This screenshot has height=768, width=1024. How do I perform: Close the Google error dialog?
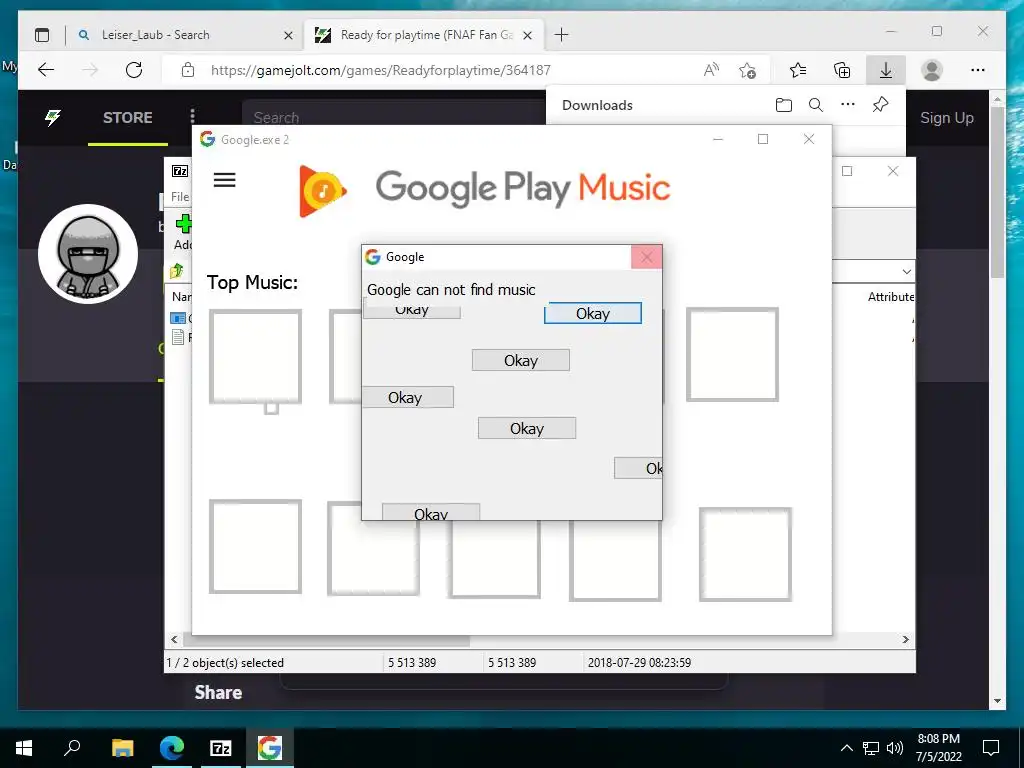tap(647, 257)
